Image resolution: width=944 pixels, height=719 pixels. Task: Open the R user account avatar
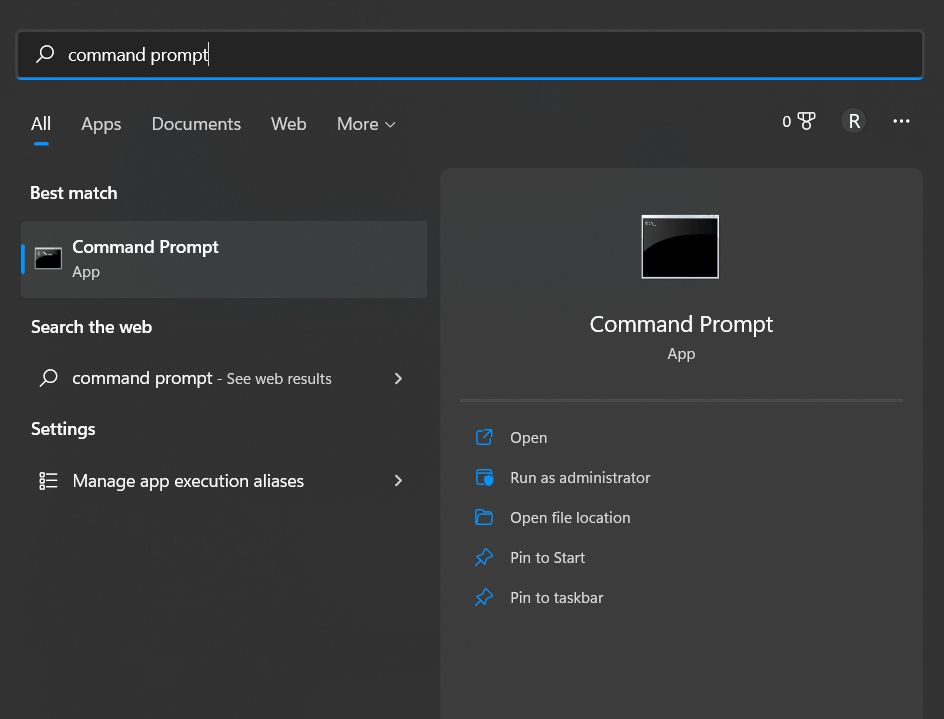tap(854, 121)
